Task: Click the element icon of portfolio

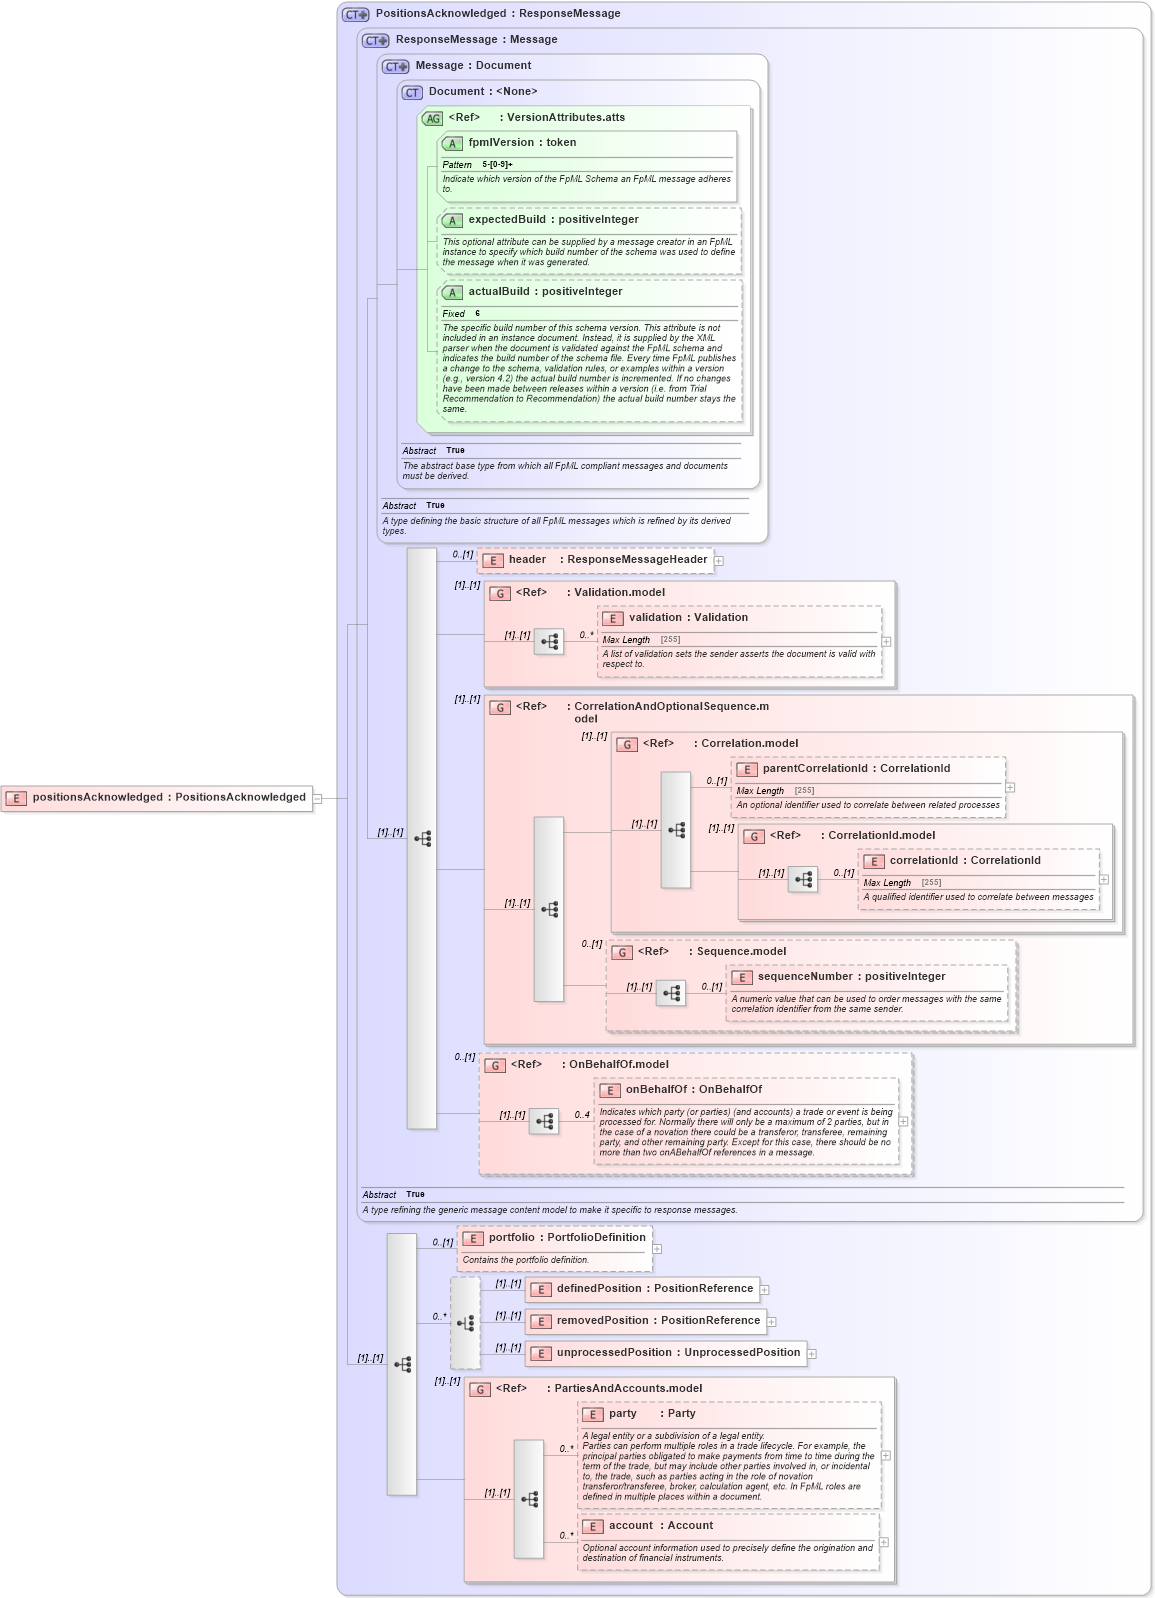Action: point(473,1239)
